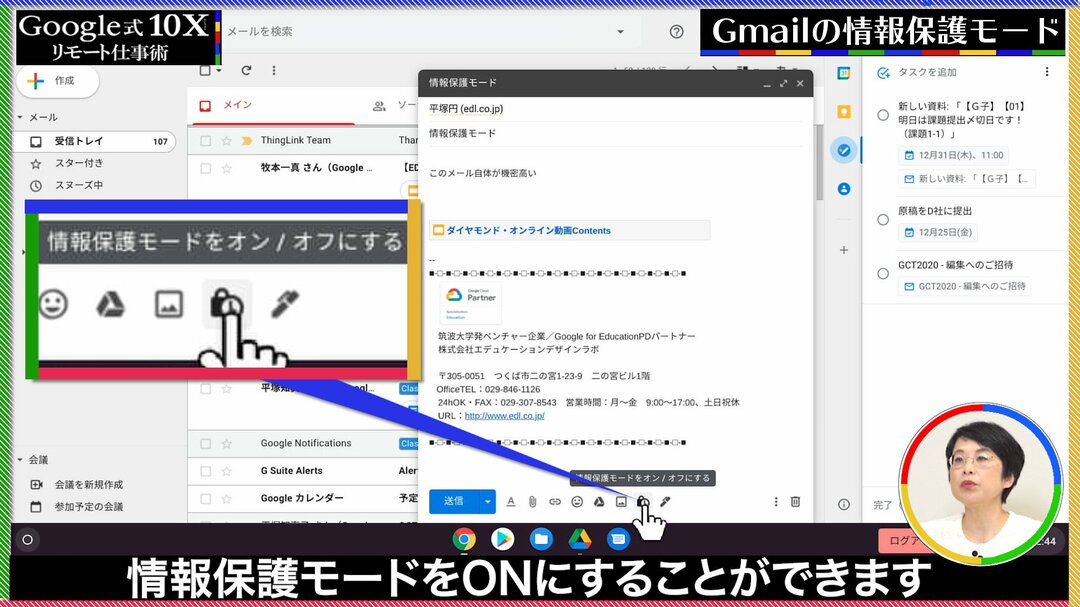
Task: Open the search options dropdown arrow
Action: coord(620,32)
